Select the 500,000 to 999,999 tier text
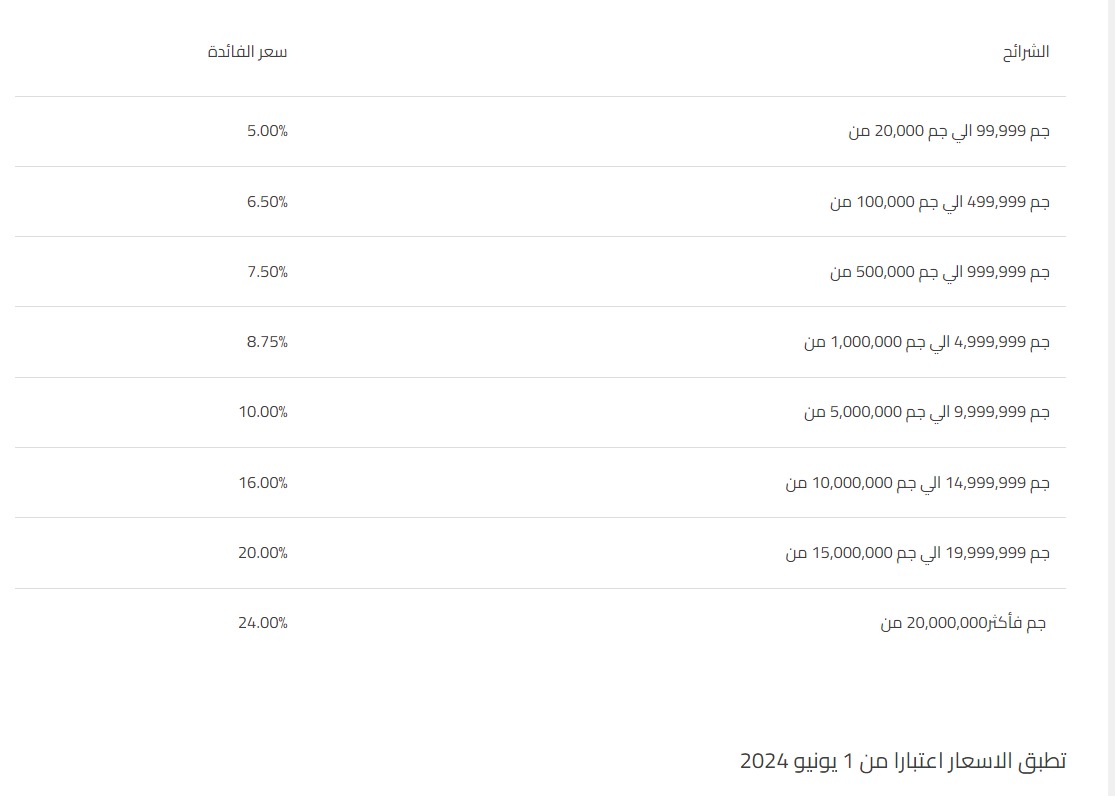Screen dimensions: 1115x796 [x=940, y=272]
